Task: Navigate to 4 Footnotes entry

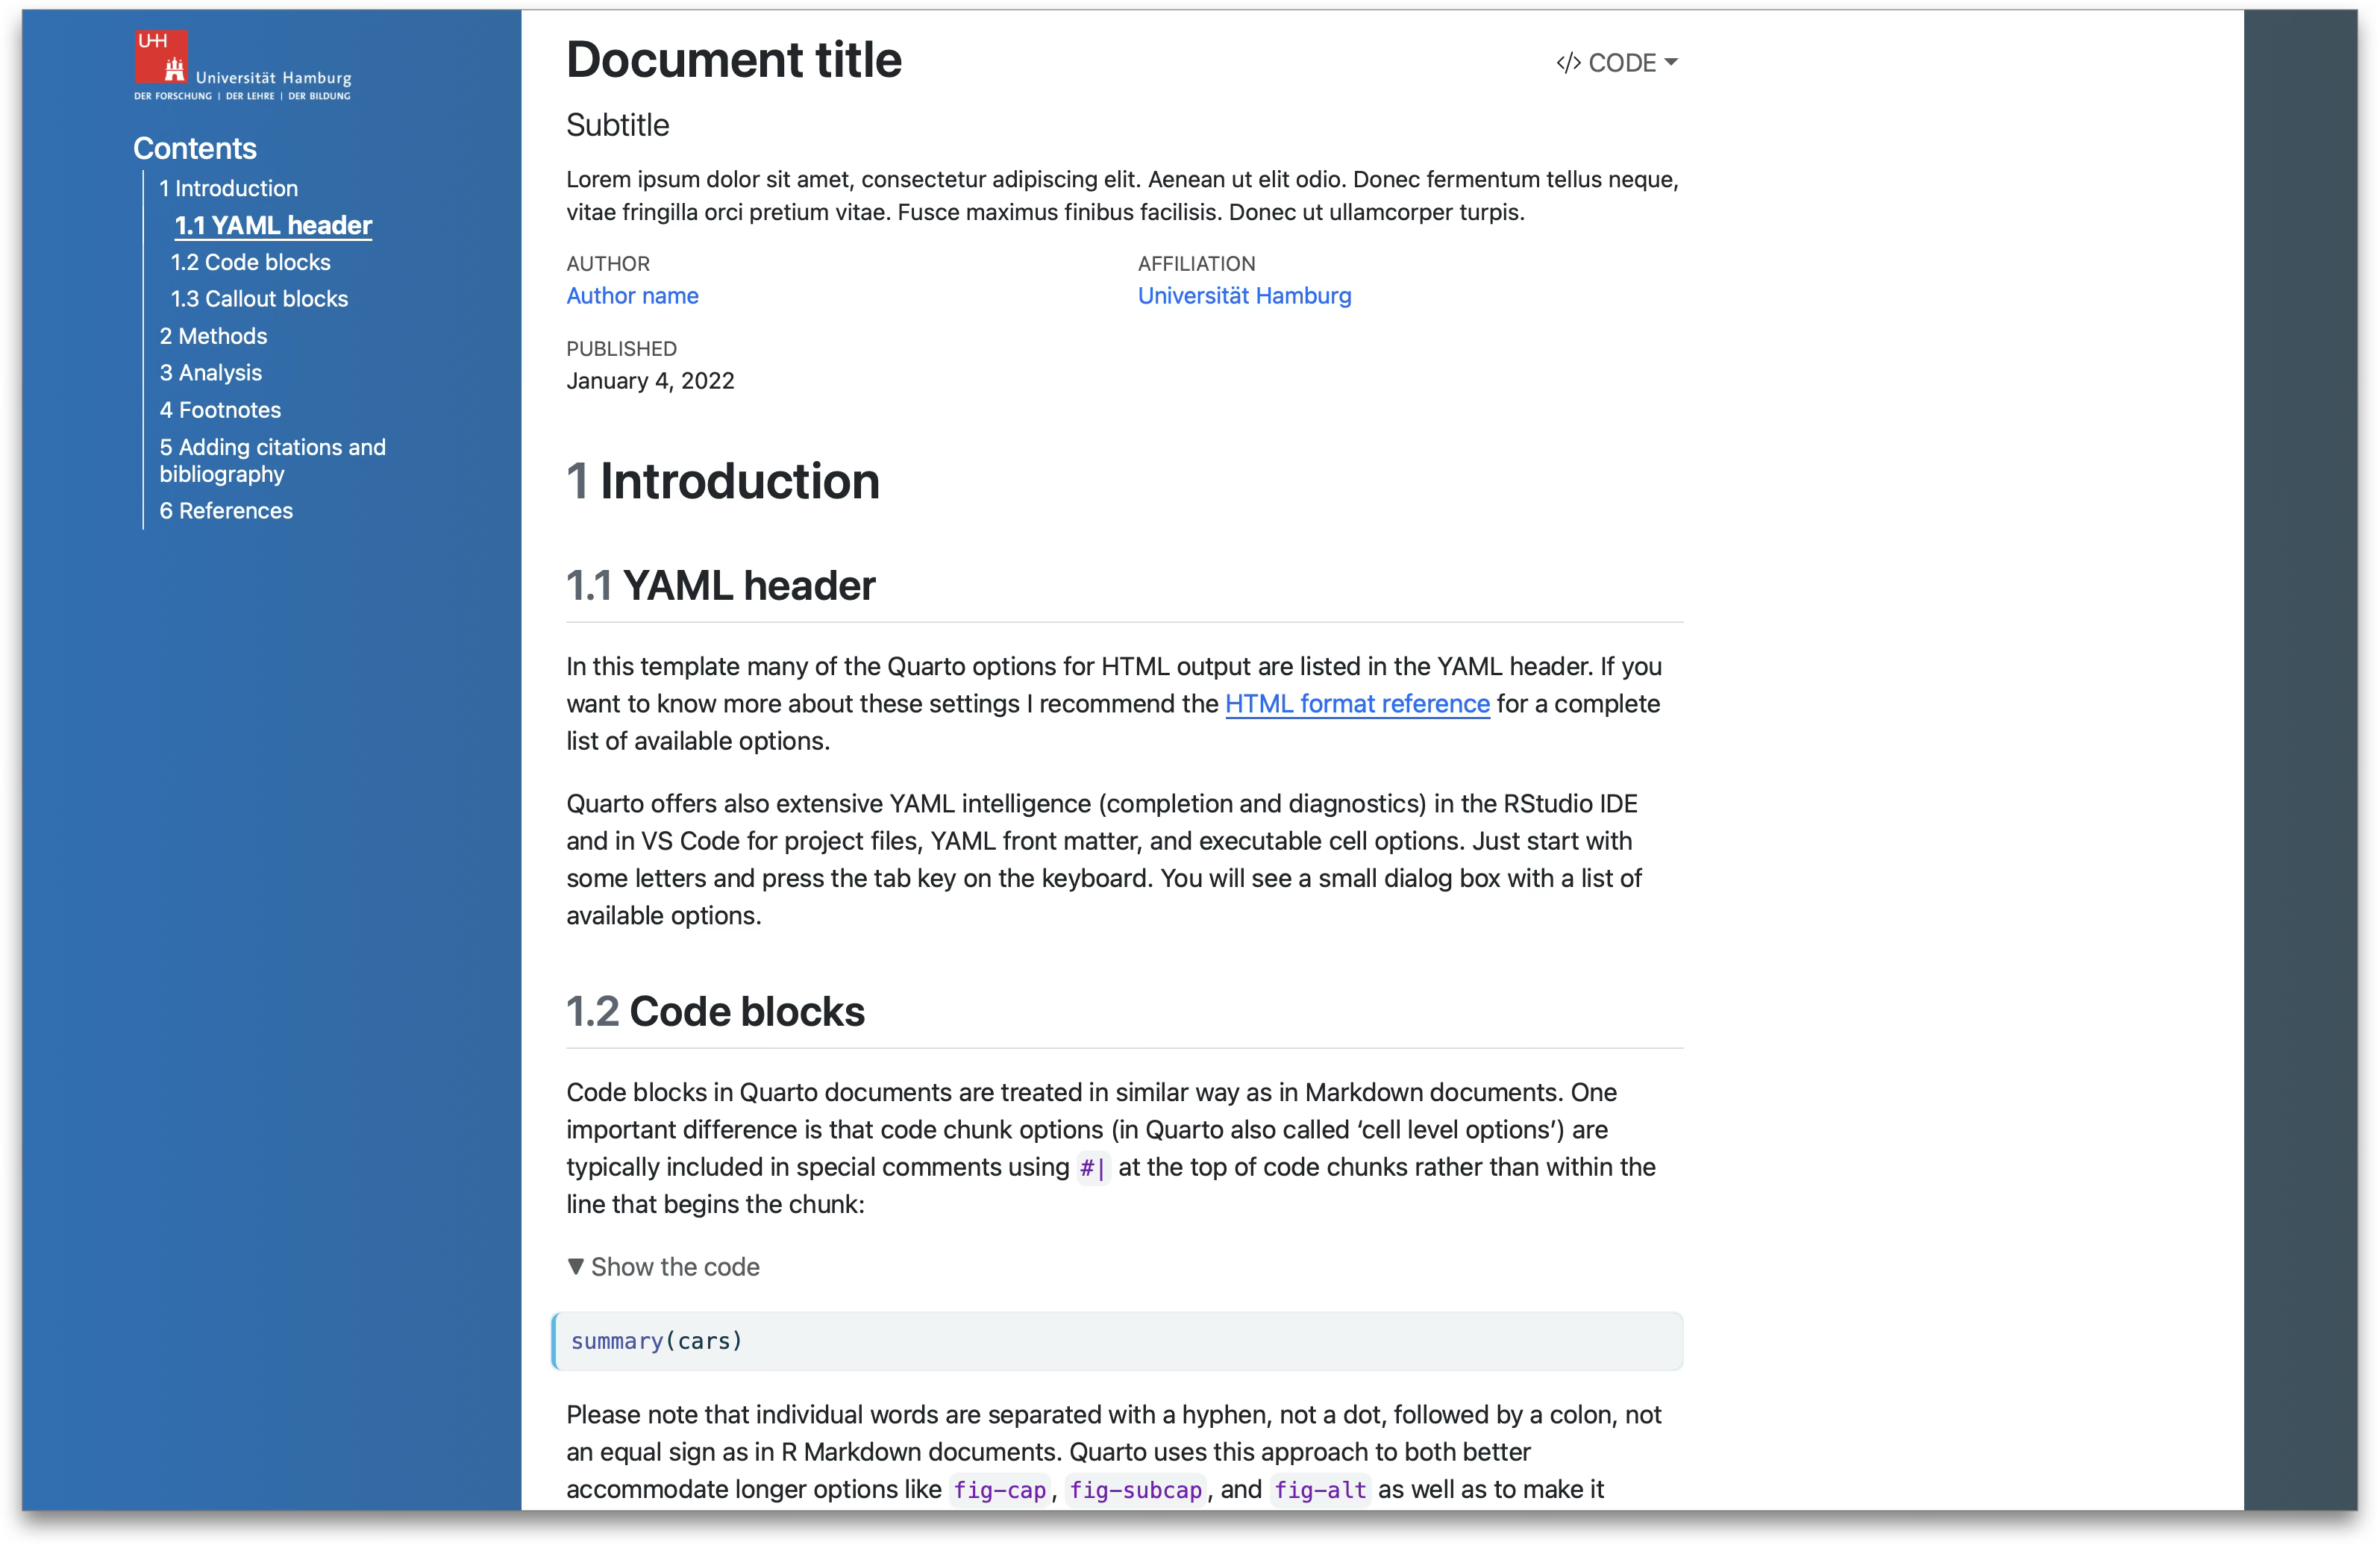Action: pyautogui.click(x=220, y=409)
